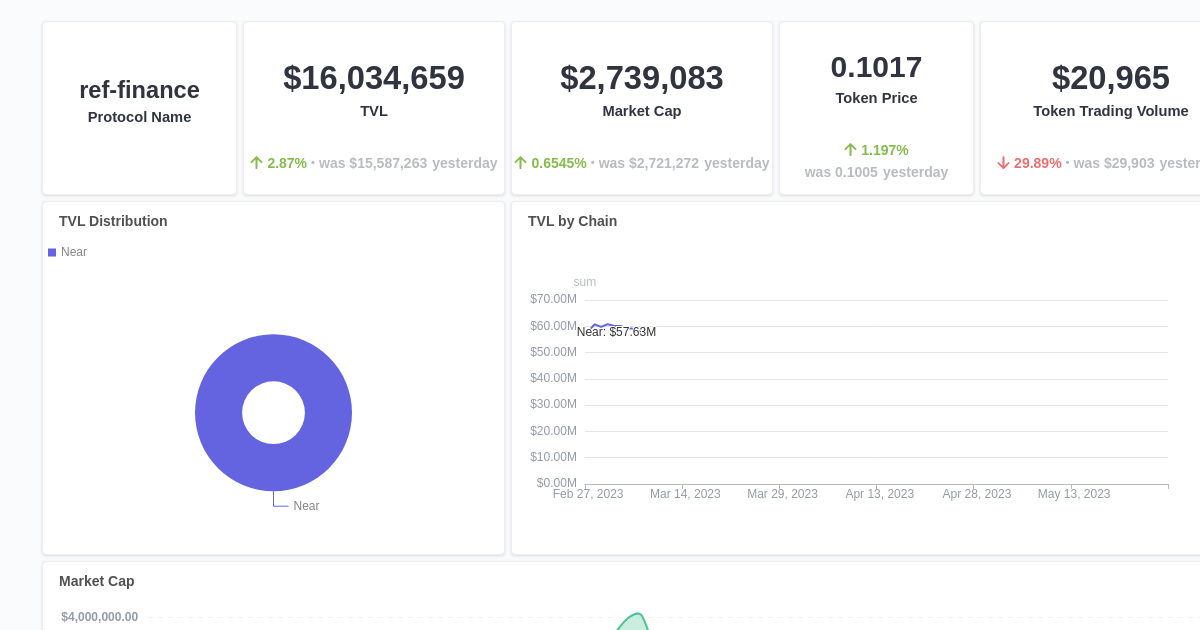Click the was $15,587,263 yesterday link
Screen dimensions: 1200x630
coord(408,162)
